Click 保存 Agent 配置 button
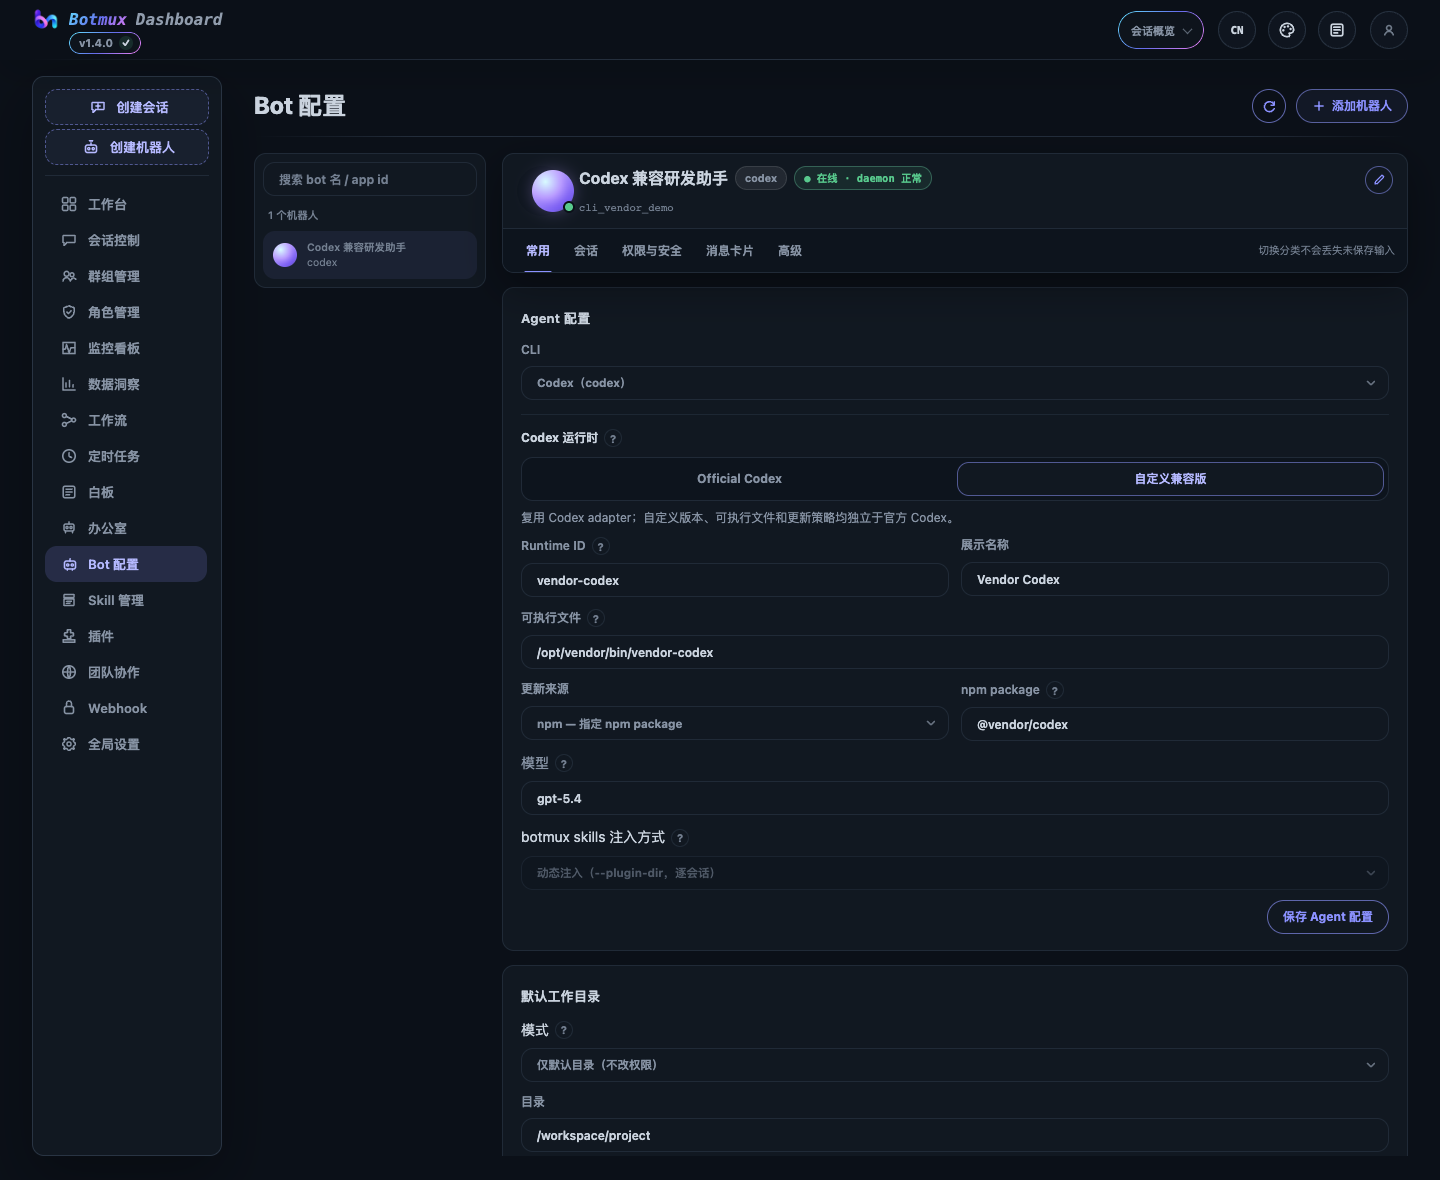Image resolution: width=1440 pixels, height=1180 pixels. pyautogui.click(x=1328, y=917)
